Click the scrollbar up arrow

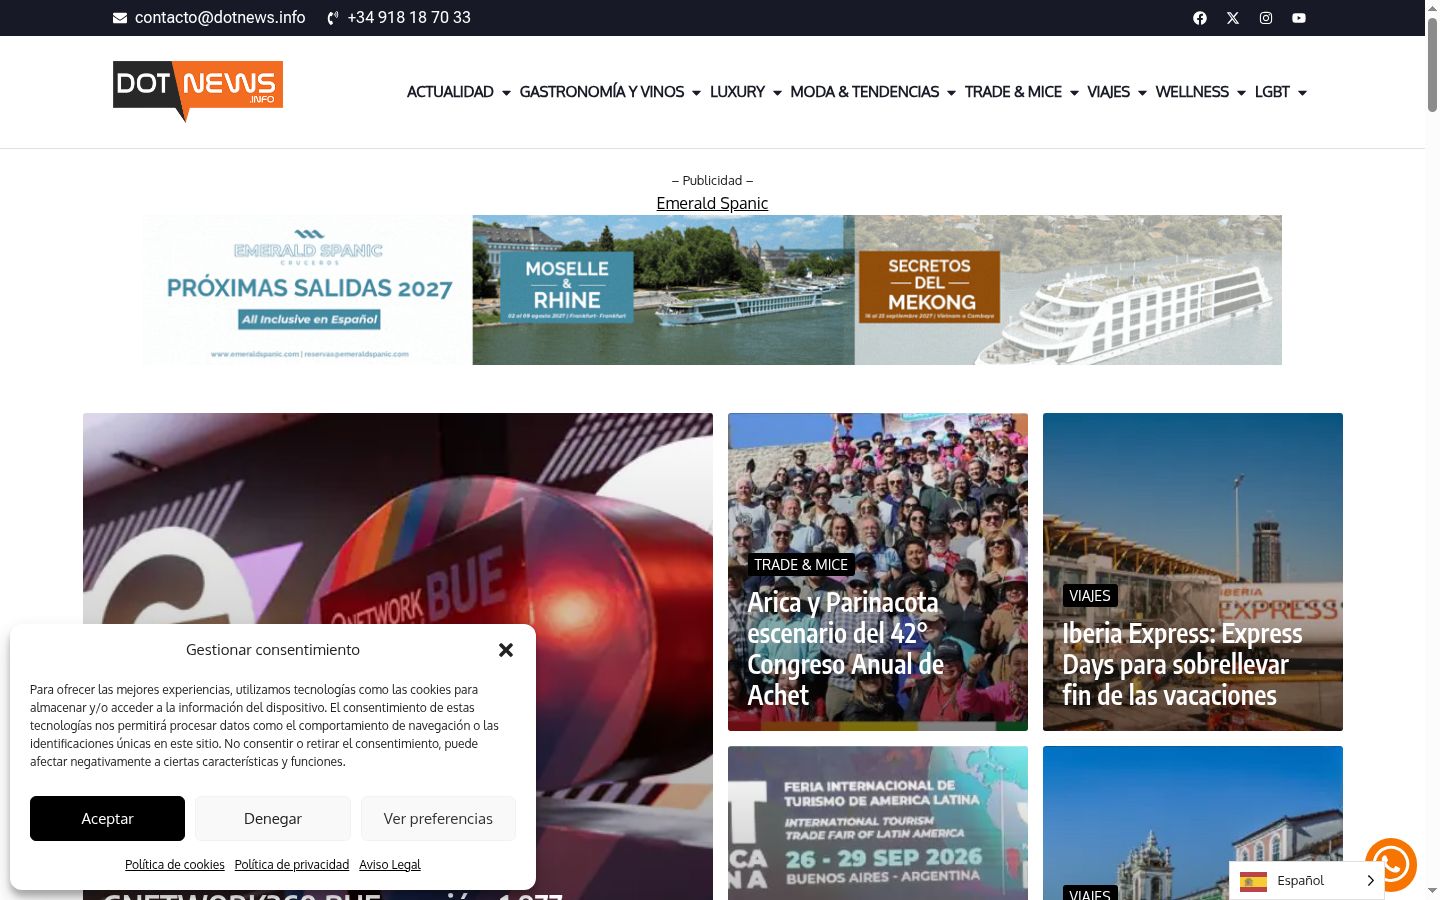coord(1432,8)
